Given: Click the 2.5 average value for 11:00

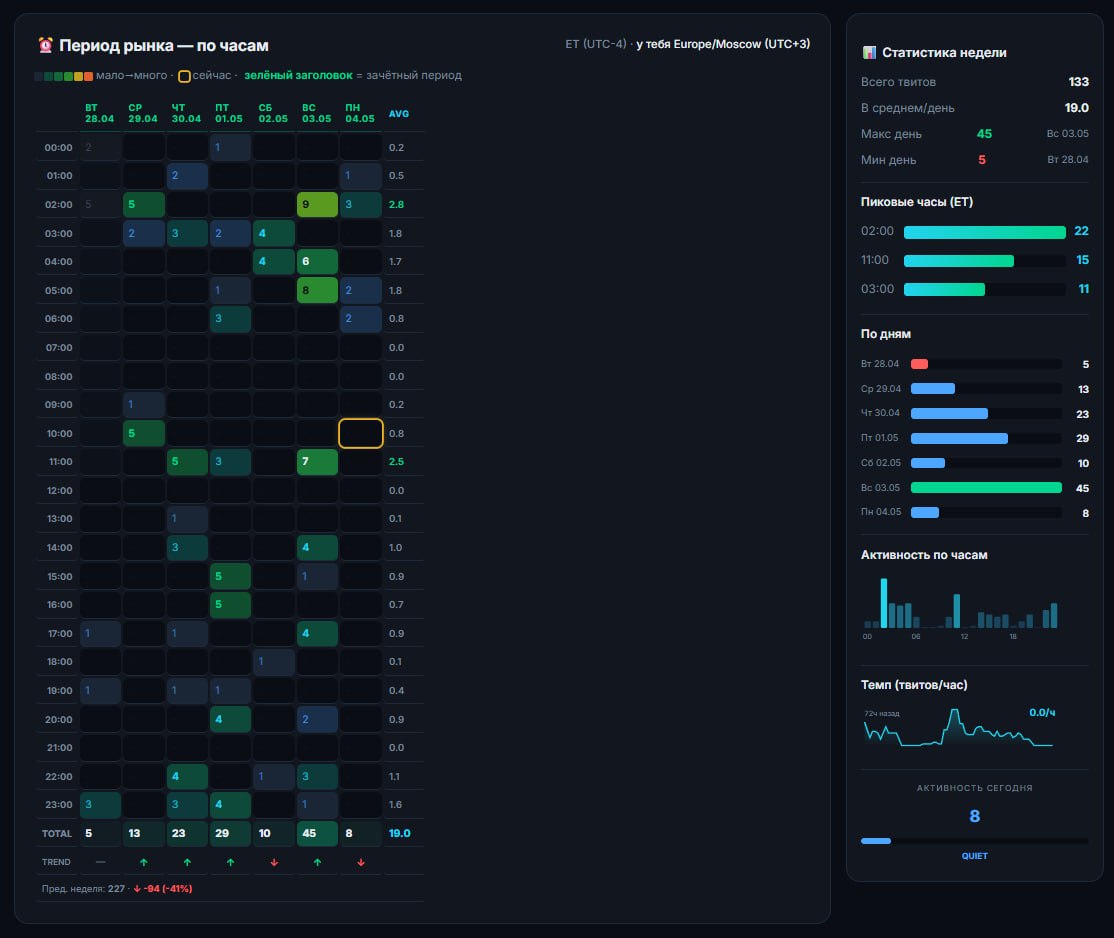Looking at the screenshot, I should pos(396,462).
